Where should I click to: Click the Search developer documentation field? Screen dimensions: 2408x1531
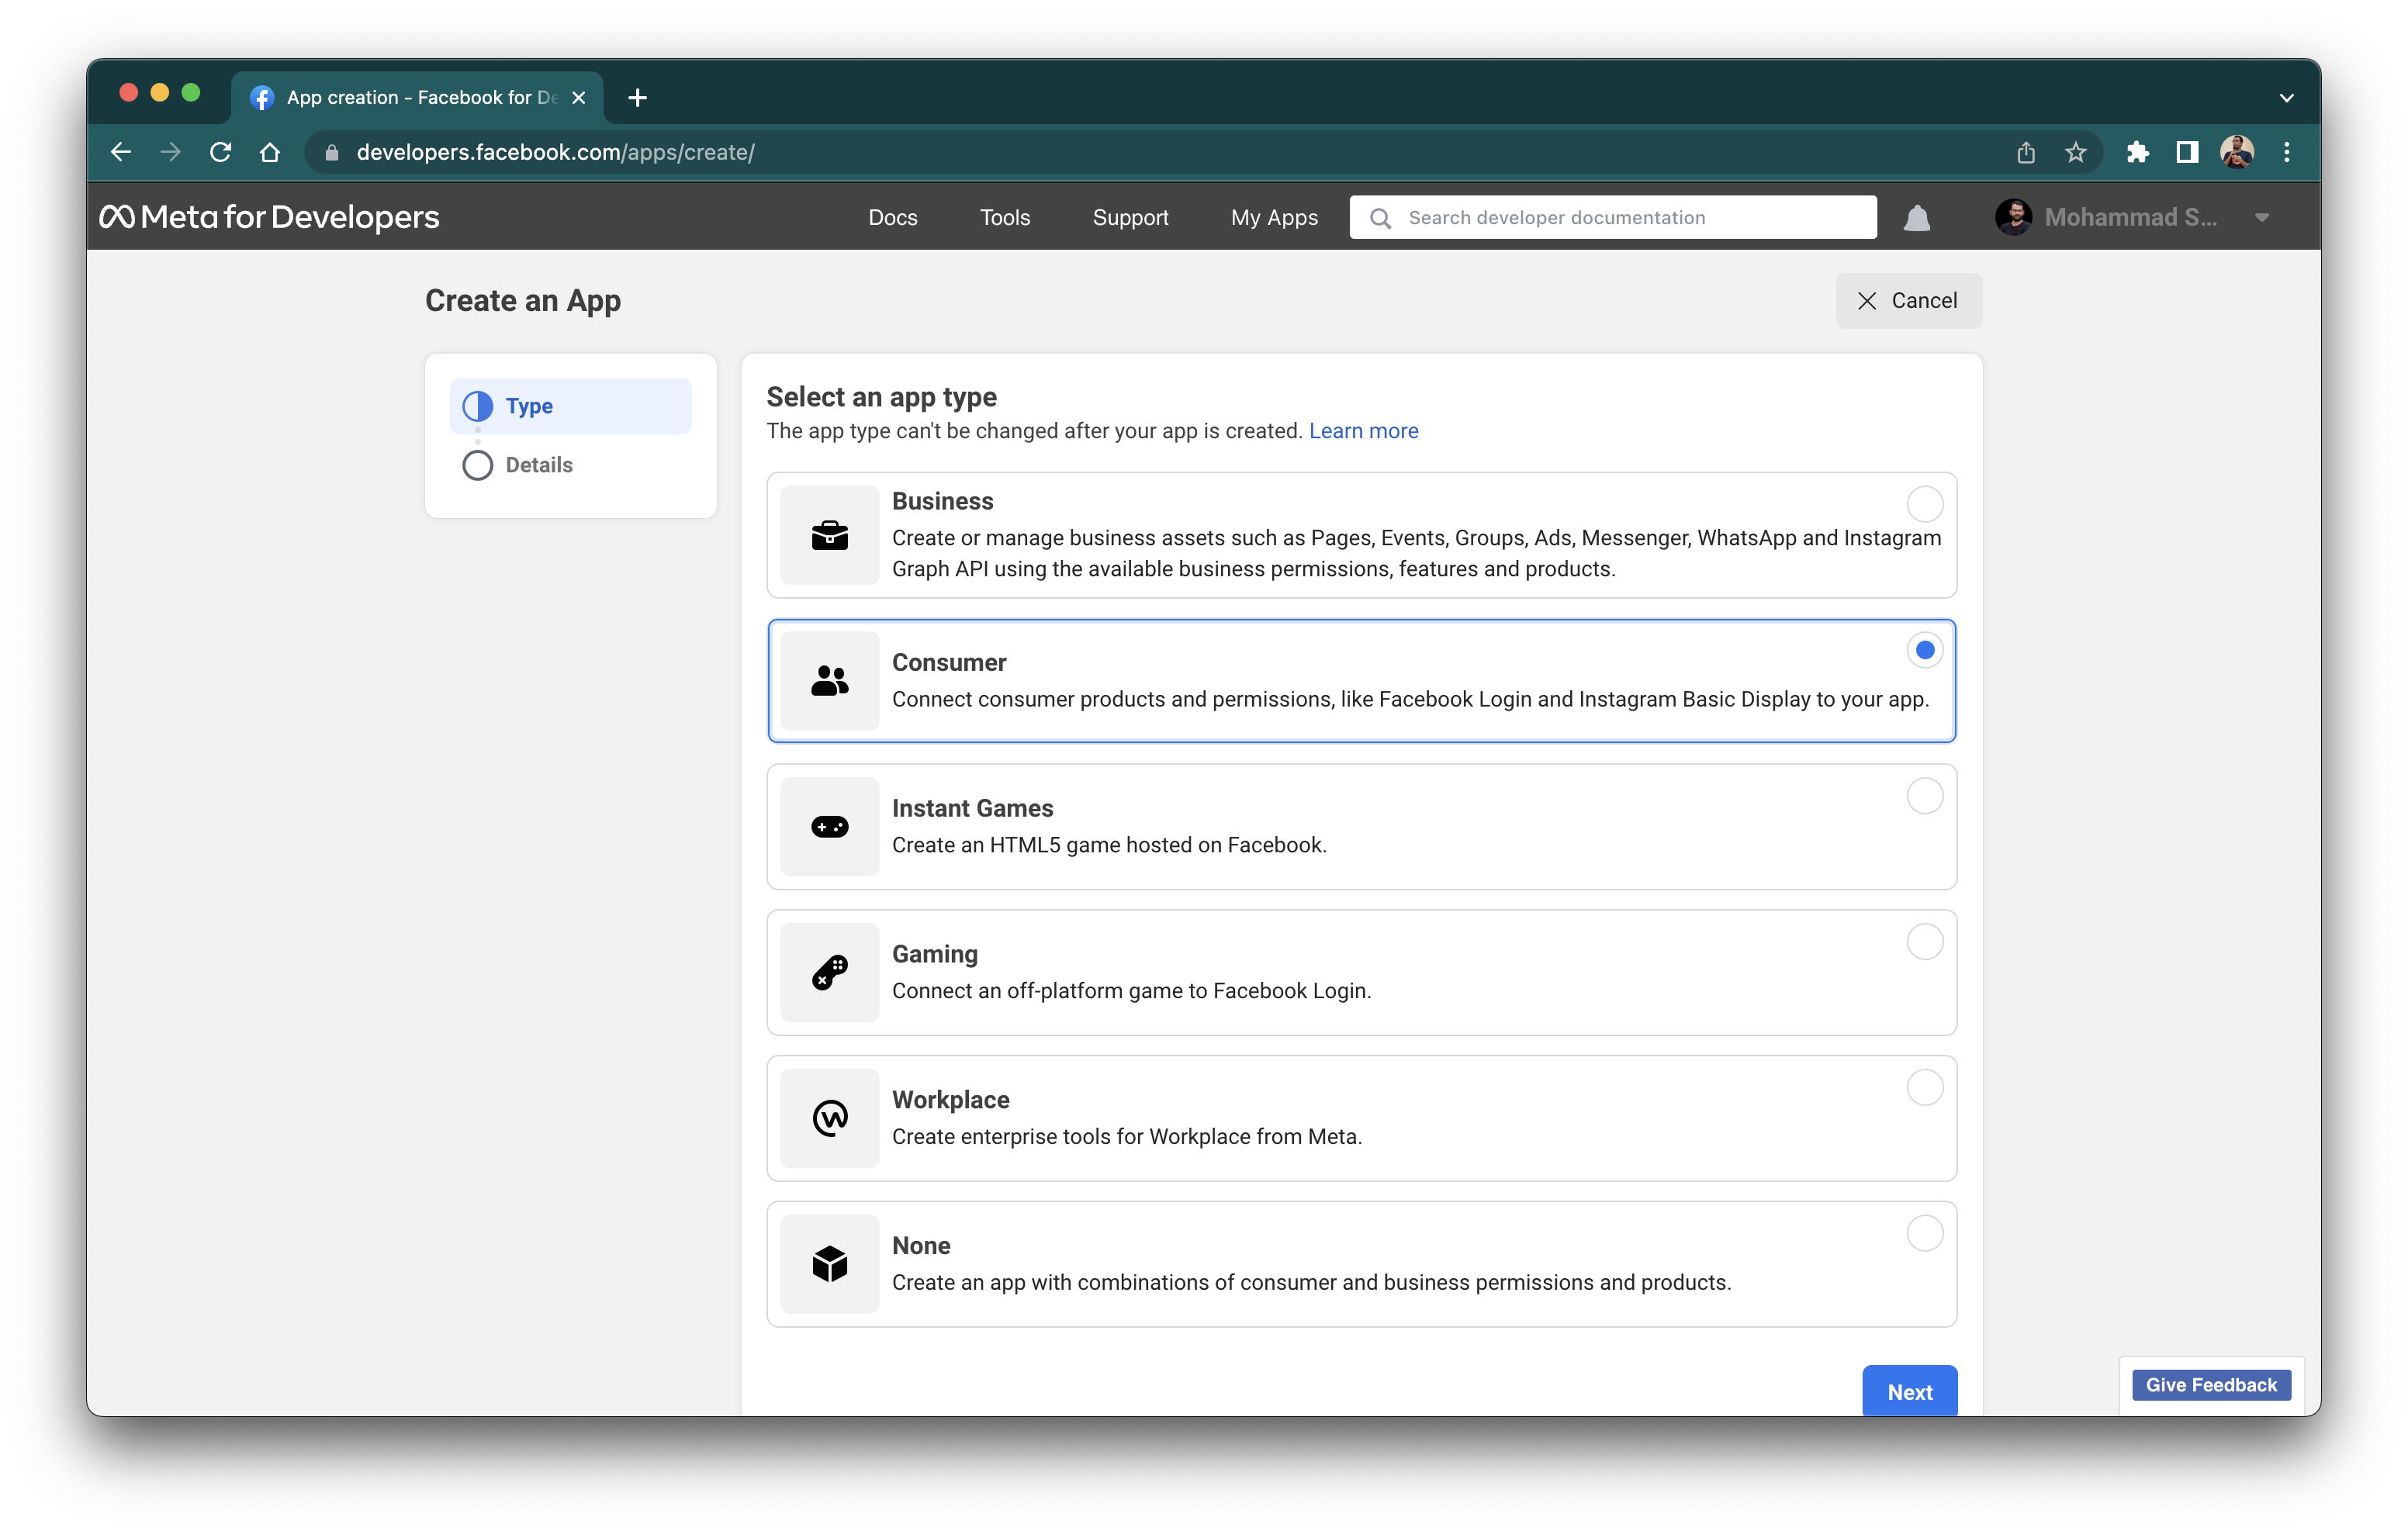pyautogui.click(x=1617, y=216)
